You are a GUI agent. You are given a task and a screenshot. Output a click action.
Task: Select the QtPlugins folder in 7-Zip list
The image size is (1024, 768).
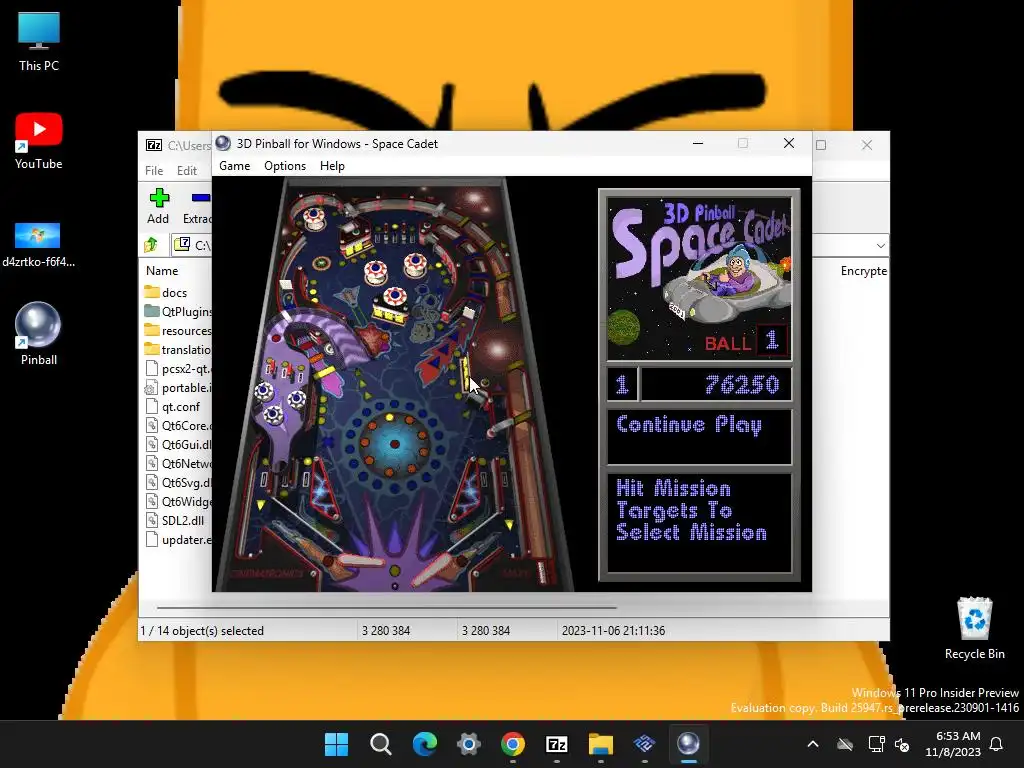pos(176,312)
